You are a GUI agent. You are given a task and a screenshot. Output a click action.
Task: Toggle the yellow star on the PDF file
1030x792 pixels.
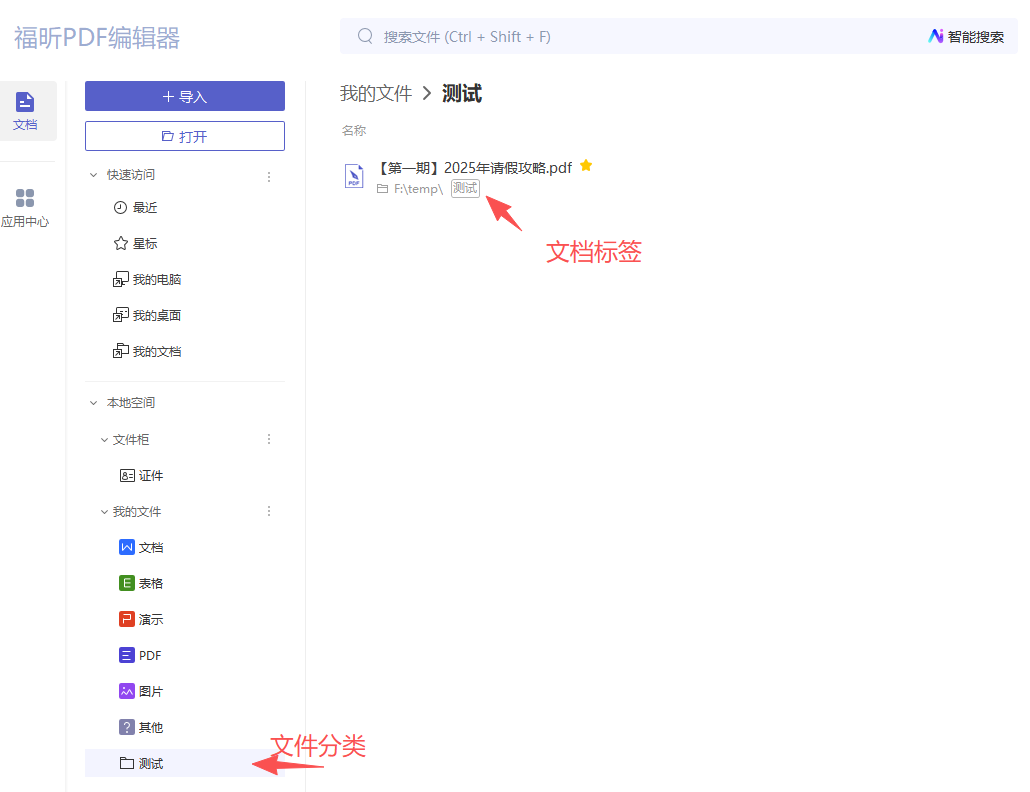(x=586, y=166)
